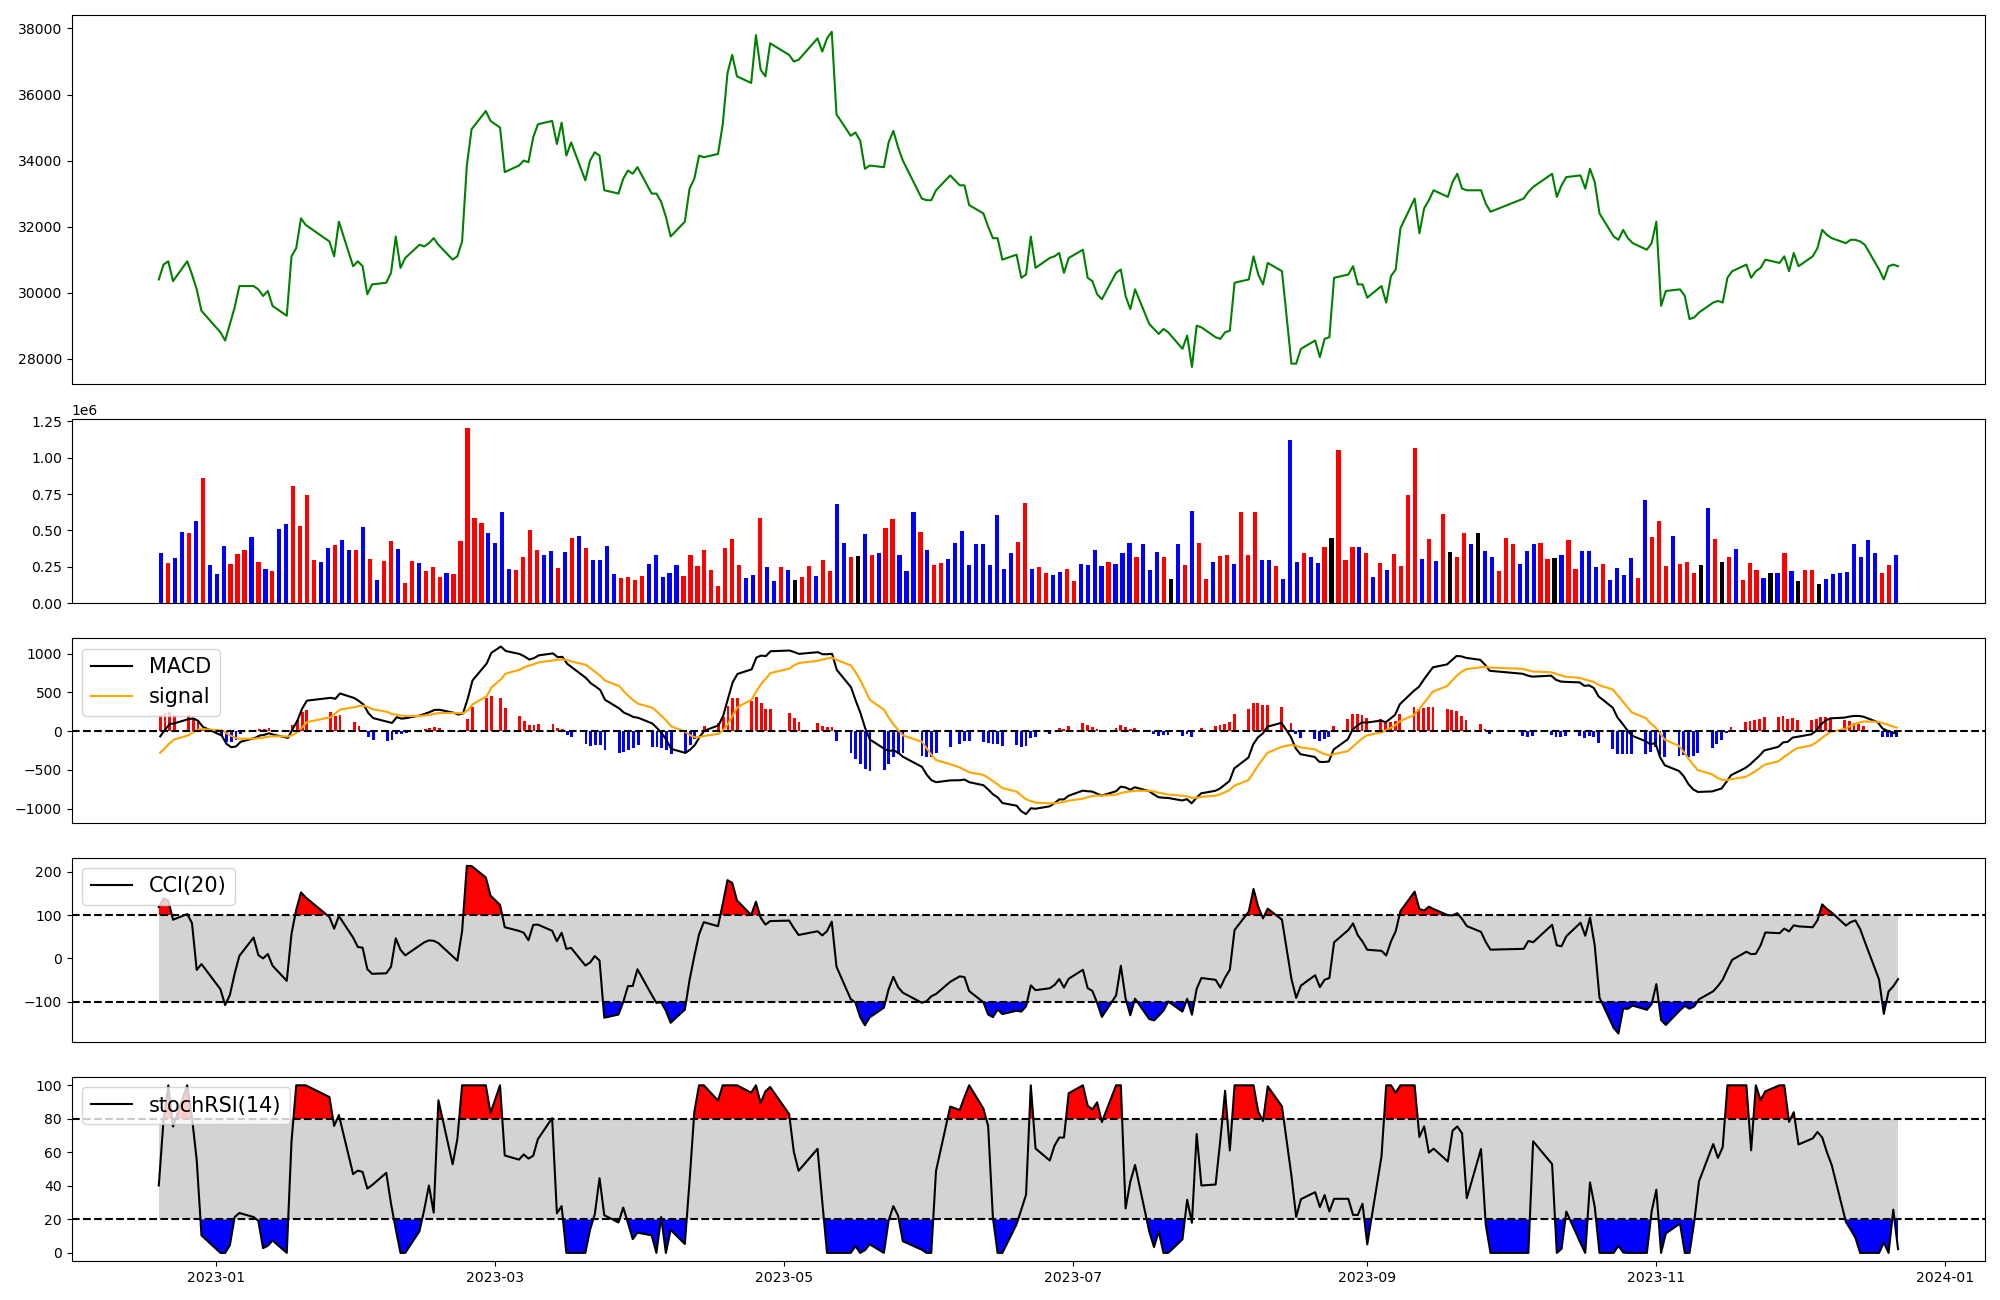
Task: Click the 2023-05 date tick label
Action: coord(784,1277)
